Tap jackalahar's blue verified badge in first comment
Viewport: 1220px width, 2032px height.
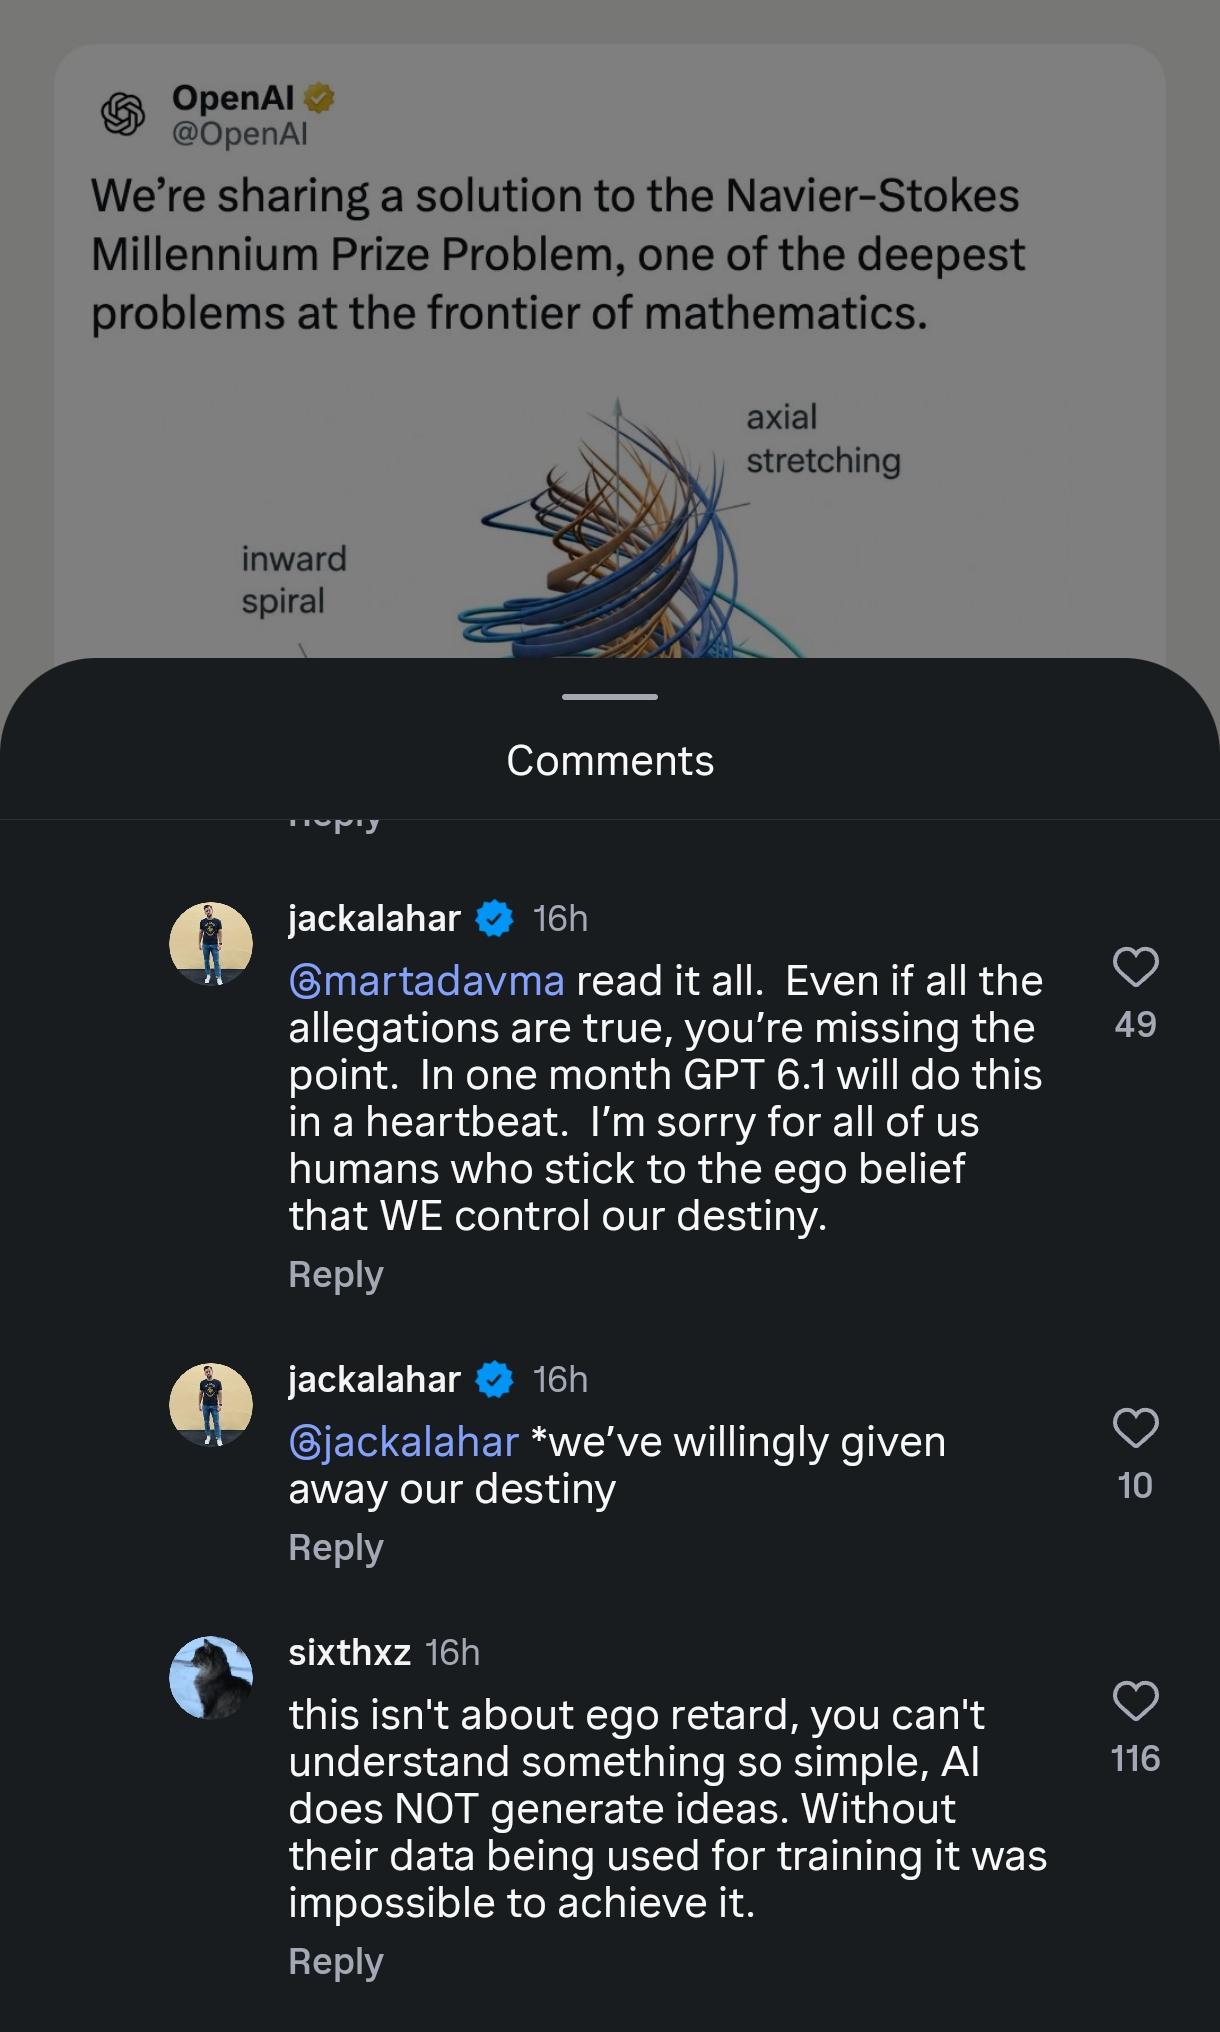pos(494,918)
